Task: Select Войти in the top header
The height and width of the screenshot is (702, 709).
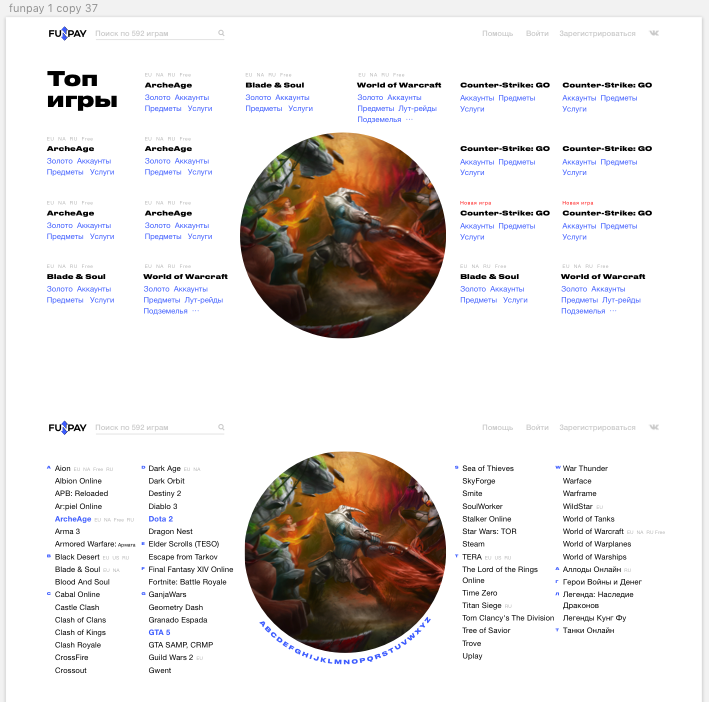Action: (537, 34)
